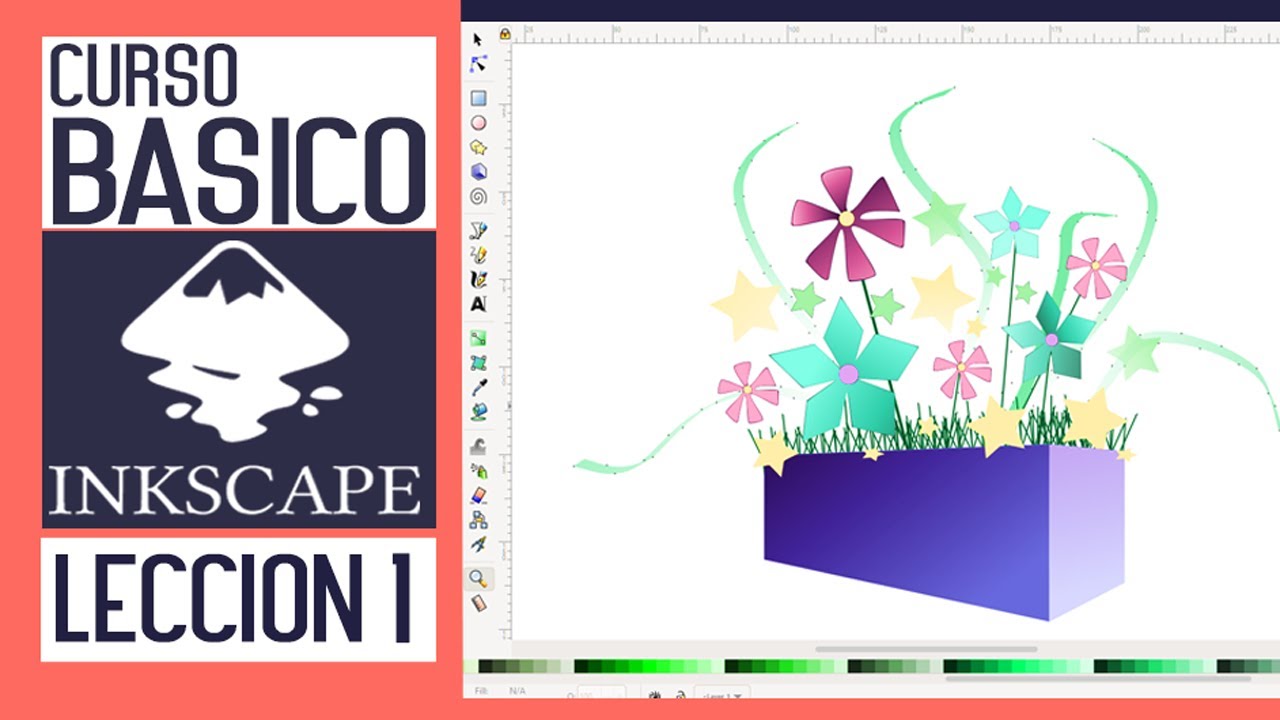
Task: Choose the Eraser tool
Action: point(478,495)
